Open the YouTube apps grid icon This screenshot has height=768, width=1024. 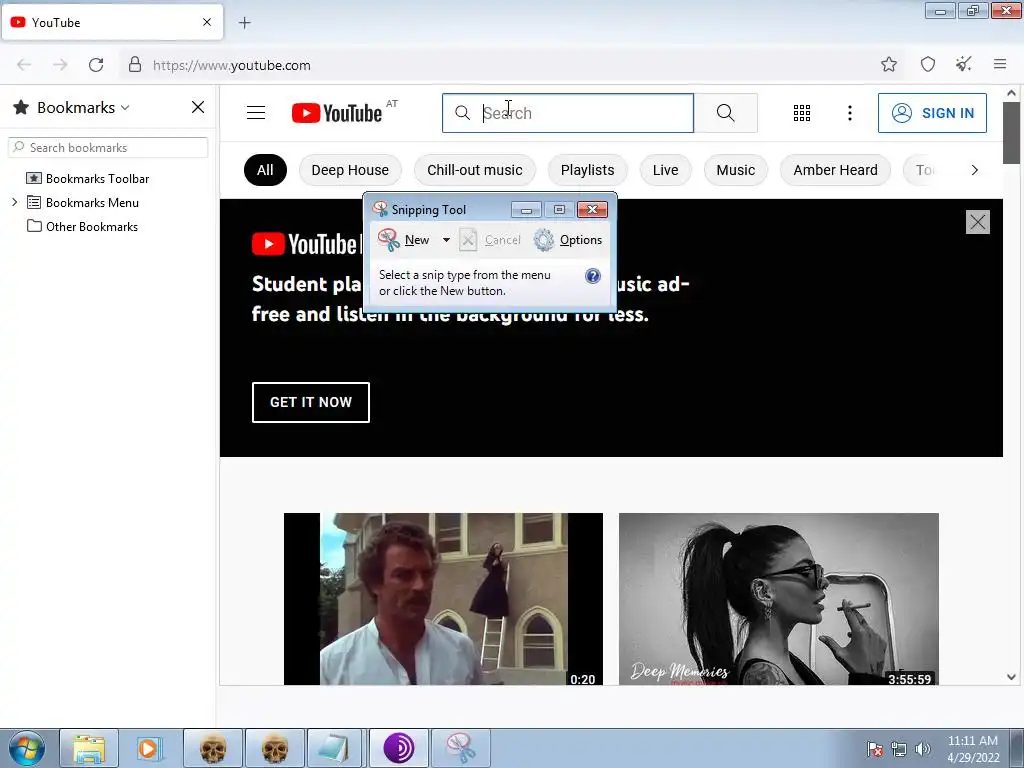click(802, 113)
